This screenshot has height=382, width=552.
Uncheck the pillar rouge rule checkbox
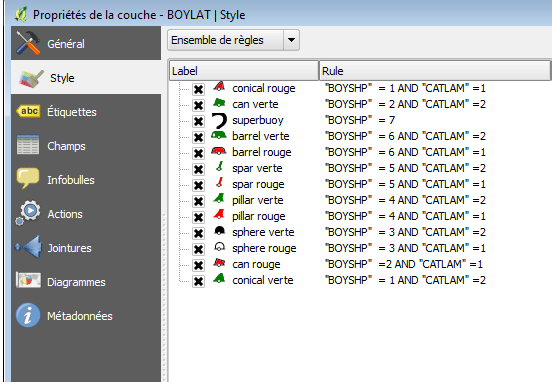coord(198,217)
